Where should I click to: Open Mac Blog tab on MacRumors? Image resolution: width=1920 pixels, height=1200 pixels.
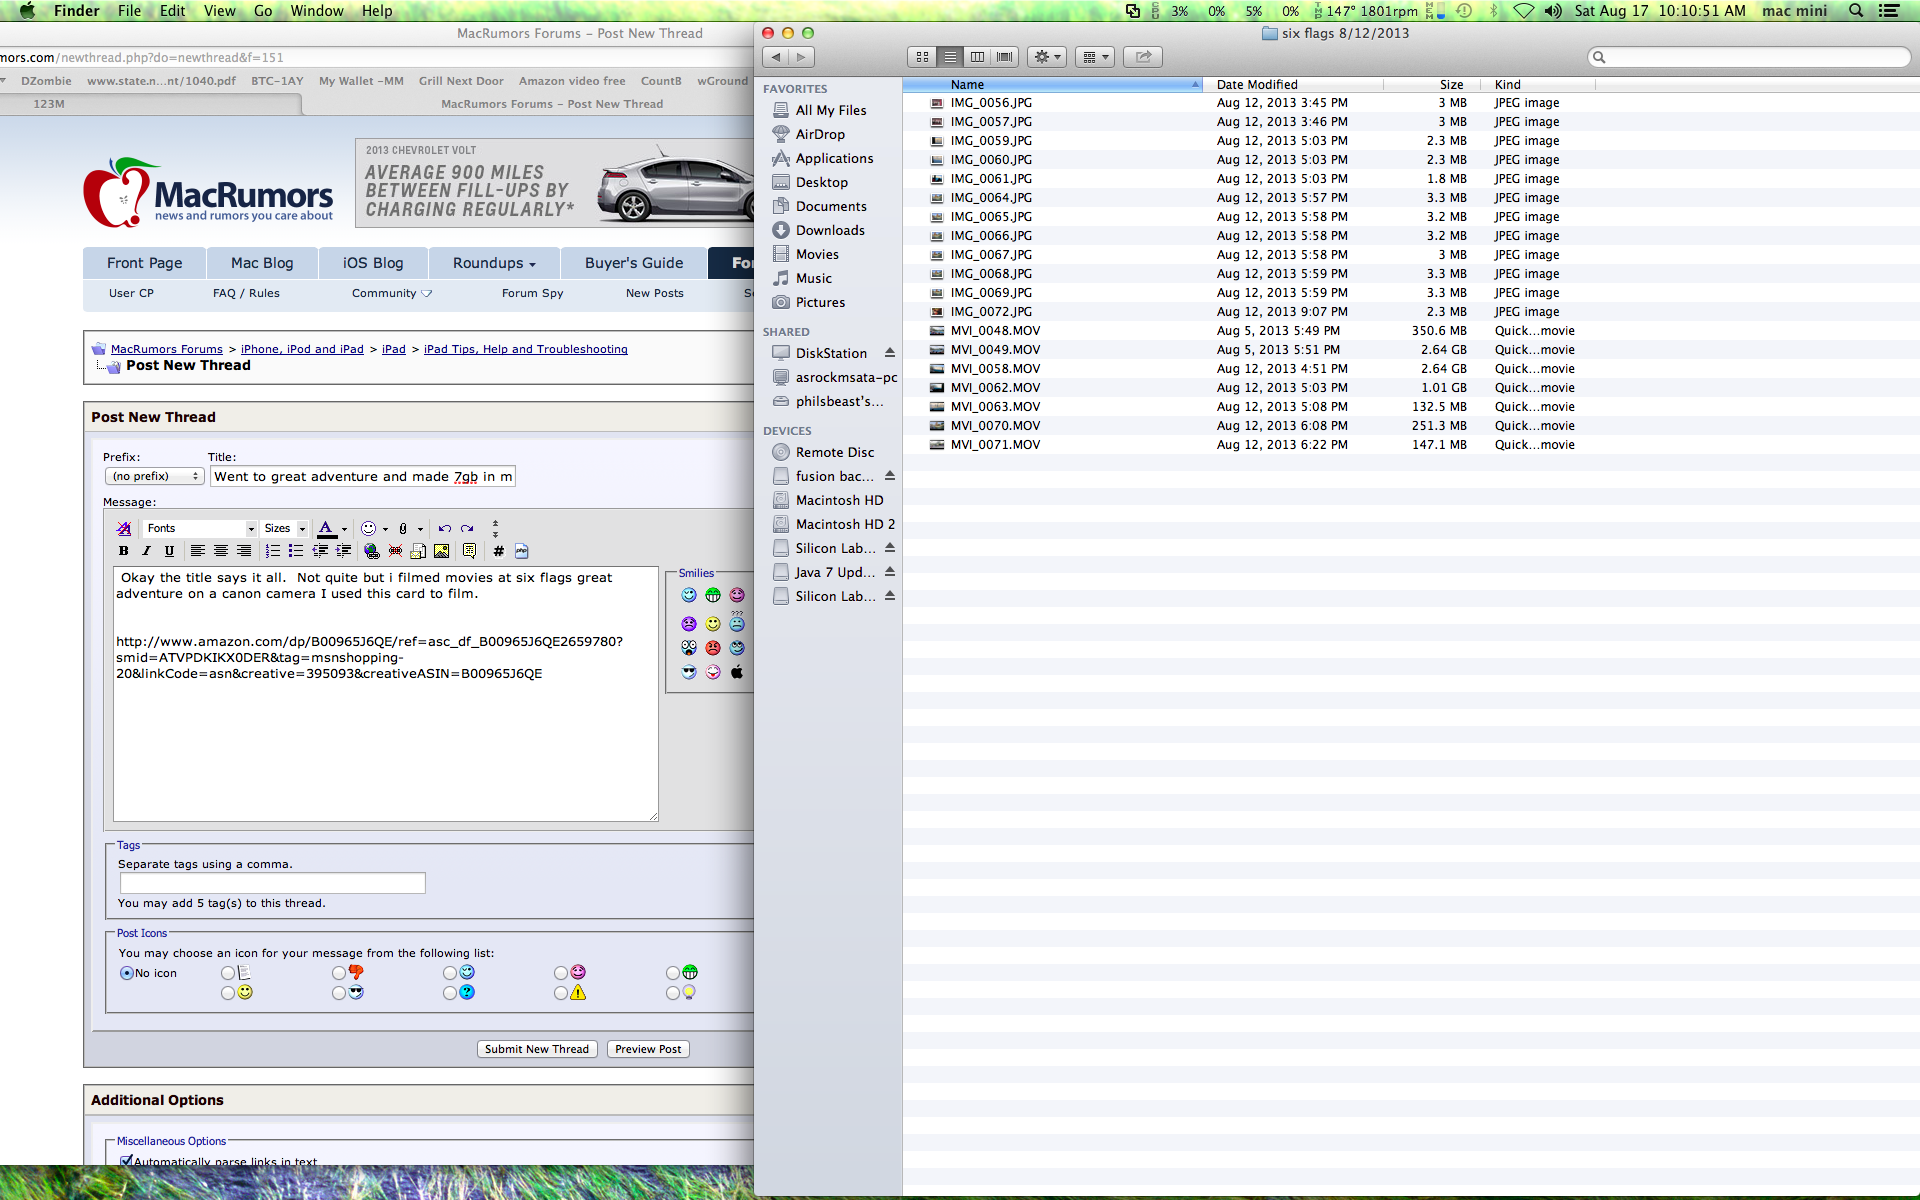pos(262,263)
